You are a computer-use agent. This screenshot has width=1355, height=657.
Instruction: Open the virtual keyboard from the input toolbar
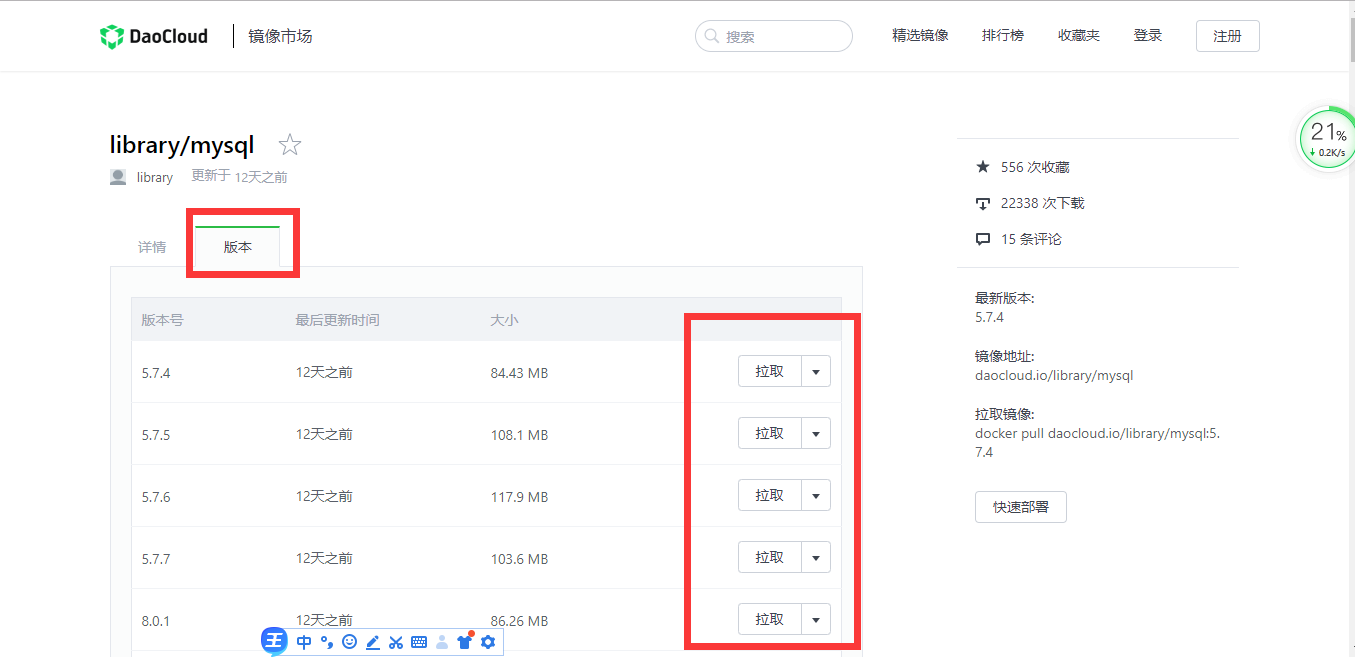point(418,641)
